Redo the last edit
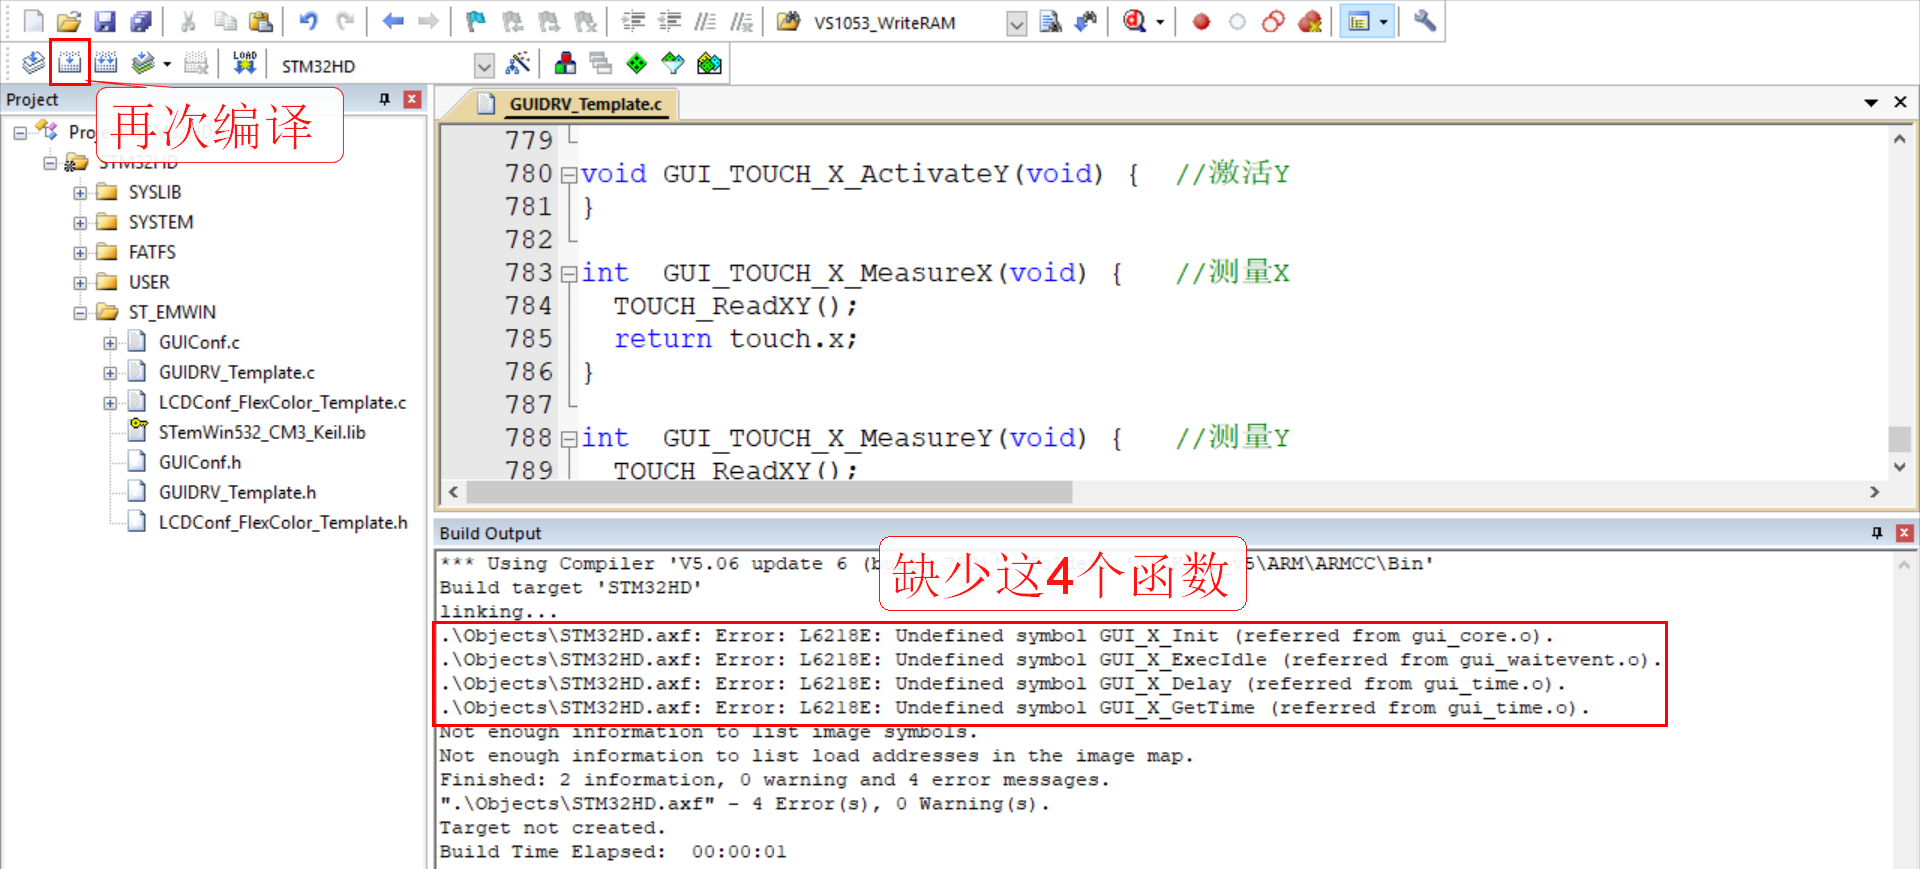The image size is (1920, 869). (345, 21)
